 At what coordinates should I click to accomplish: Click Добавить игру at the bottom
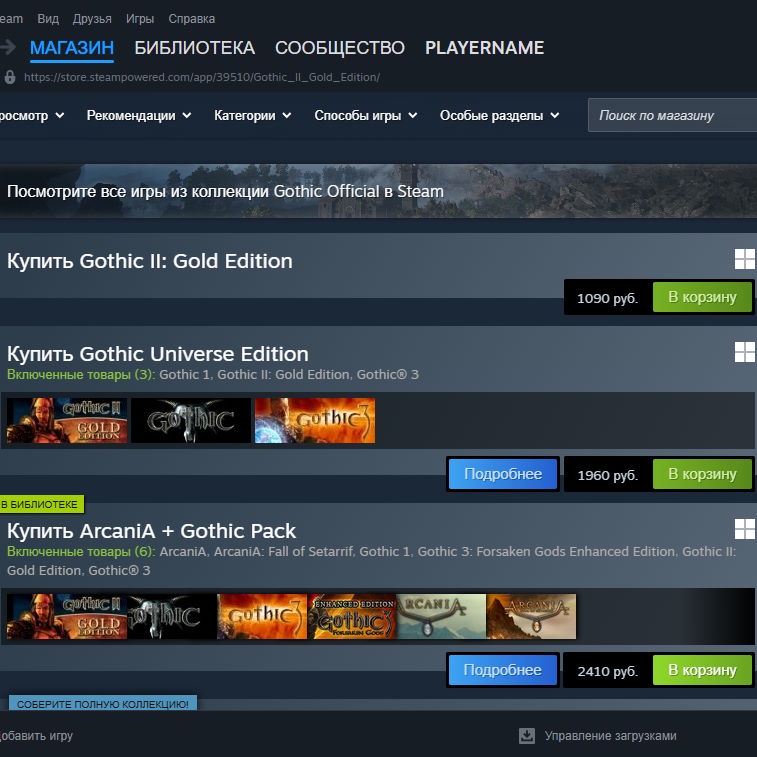click(x=36, y=736)
